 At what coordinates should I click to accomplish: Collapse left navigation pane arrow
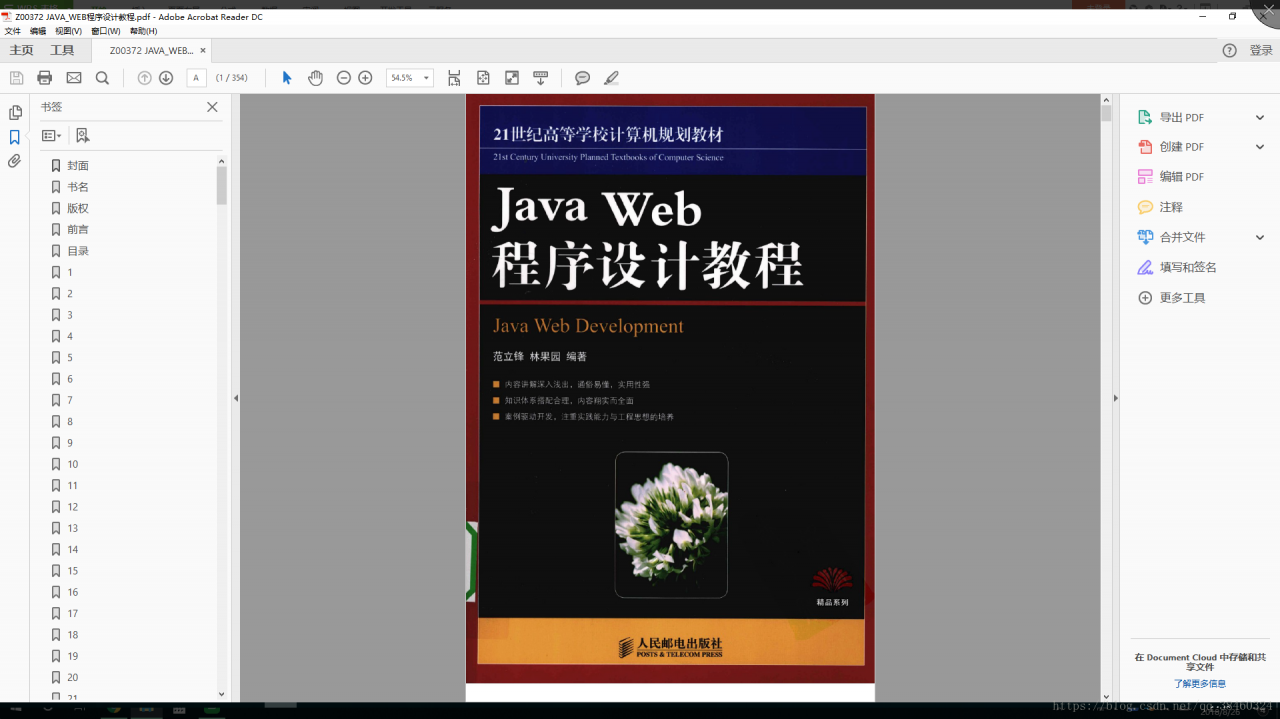(236, 398)
